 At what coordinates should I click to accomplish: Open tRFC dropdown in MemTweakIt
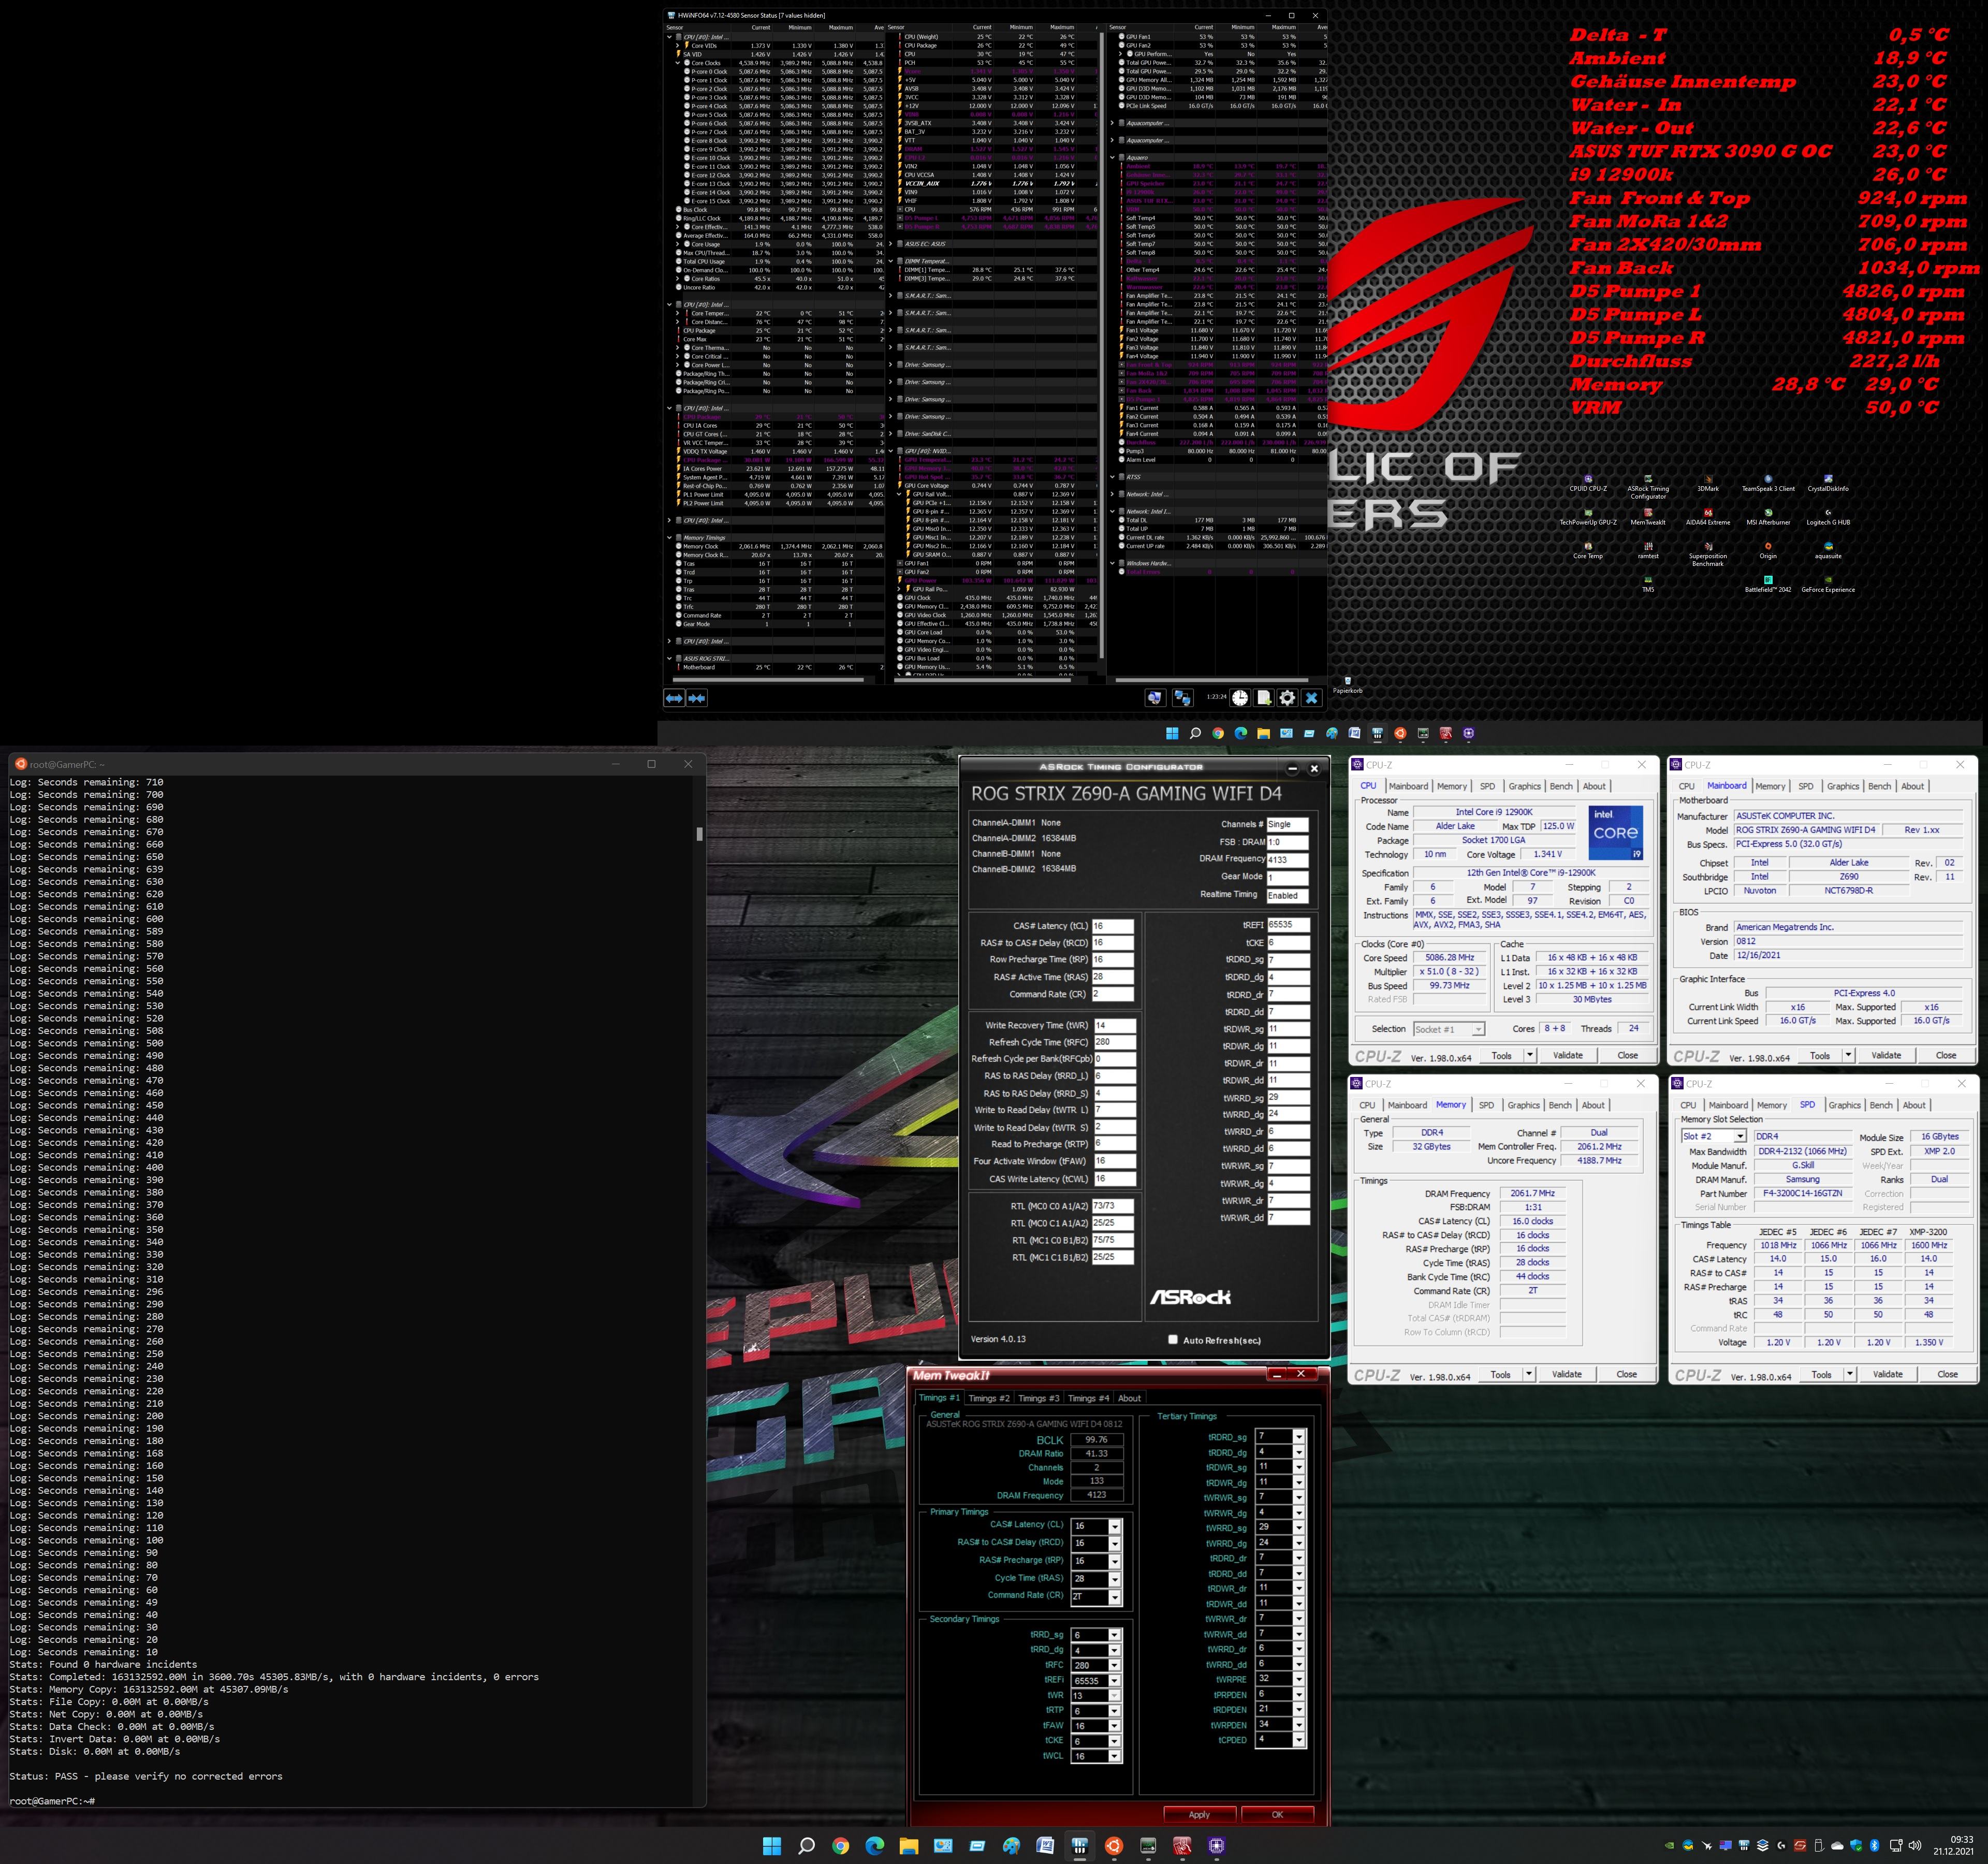[x=1115, y=1665]
